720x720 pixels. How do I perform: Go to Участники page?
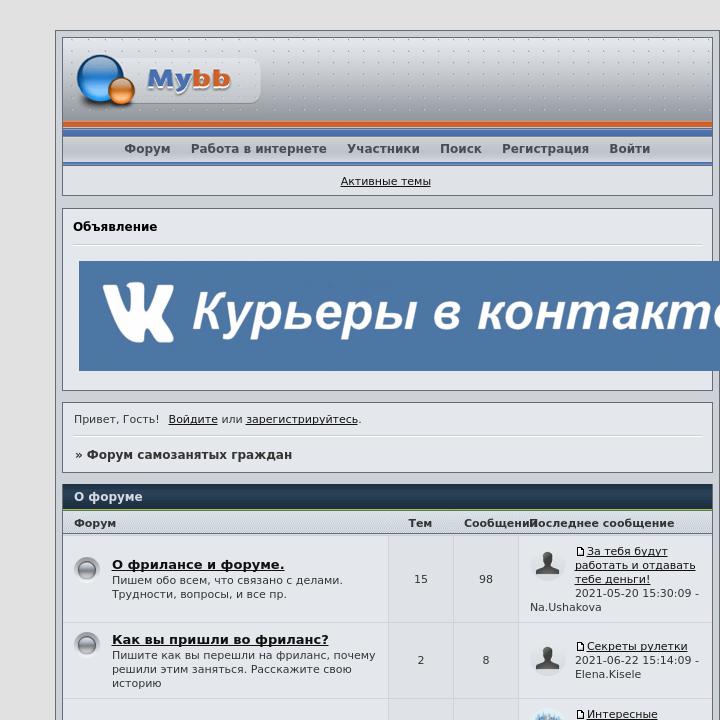(x=383, y=149)
